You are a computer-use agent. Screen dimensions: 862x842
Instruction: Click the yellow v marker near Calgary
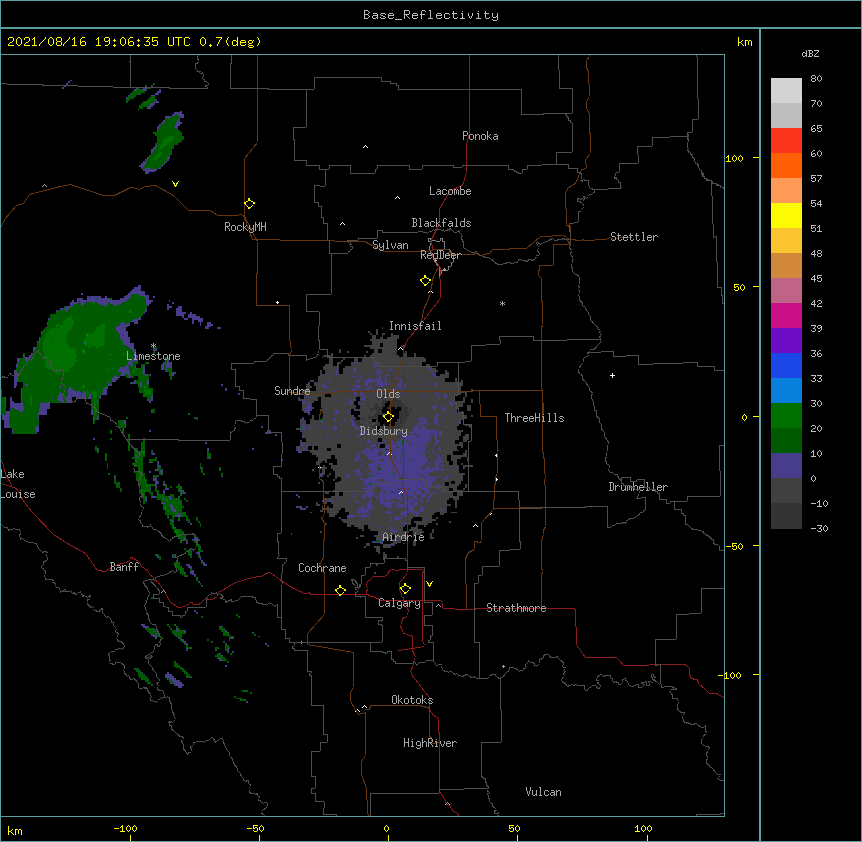click(x=429, y=584)
